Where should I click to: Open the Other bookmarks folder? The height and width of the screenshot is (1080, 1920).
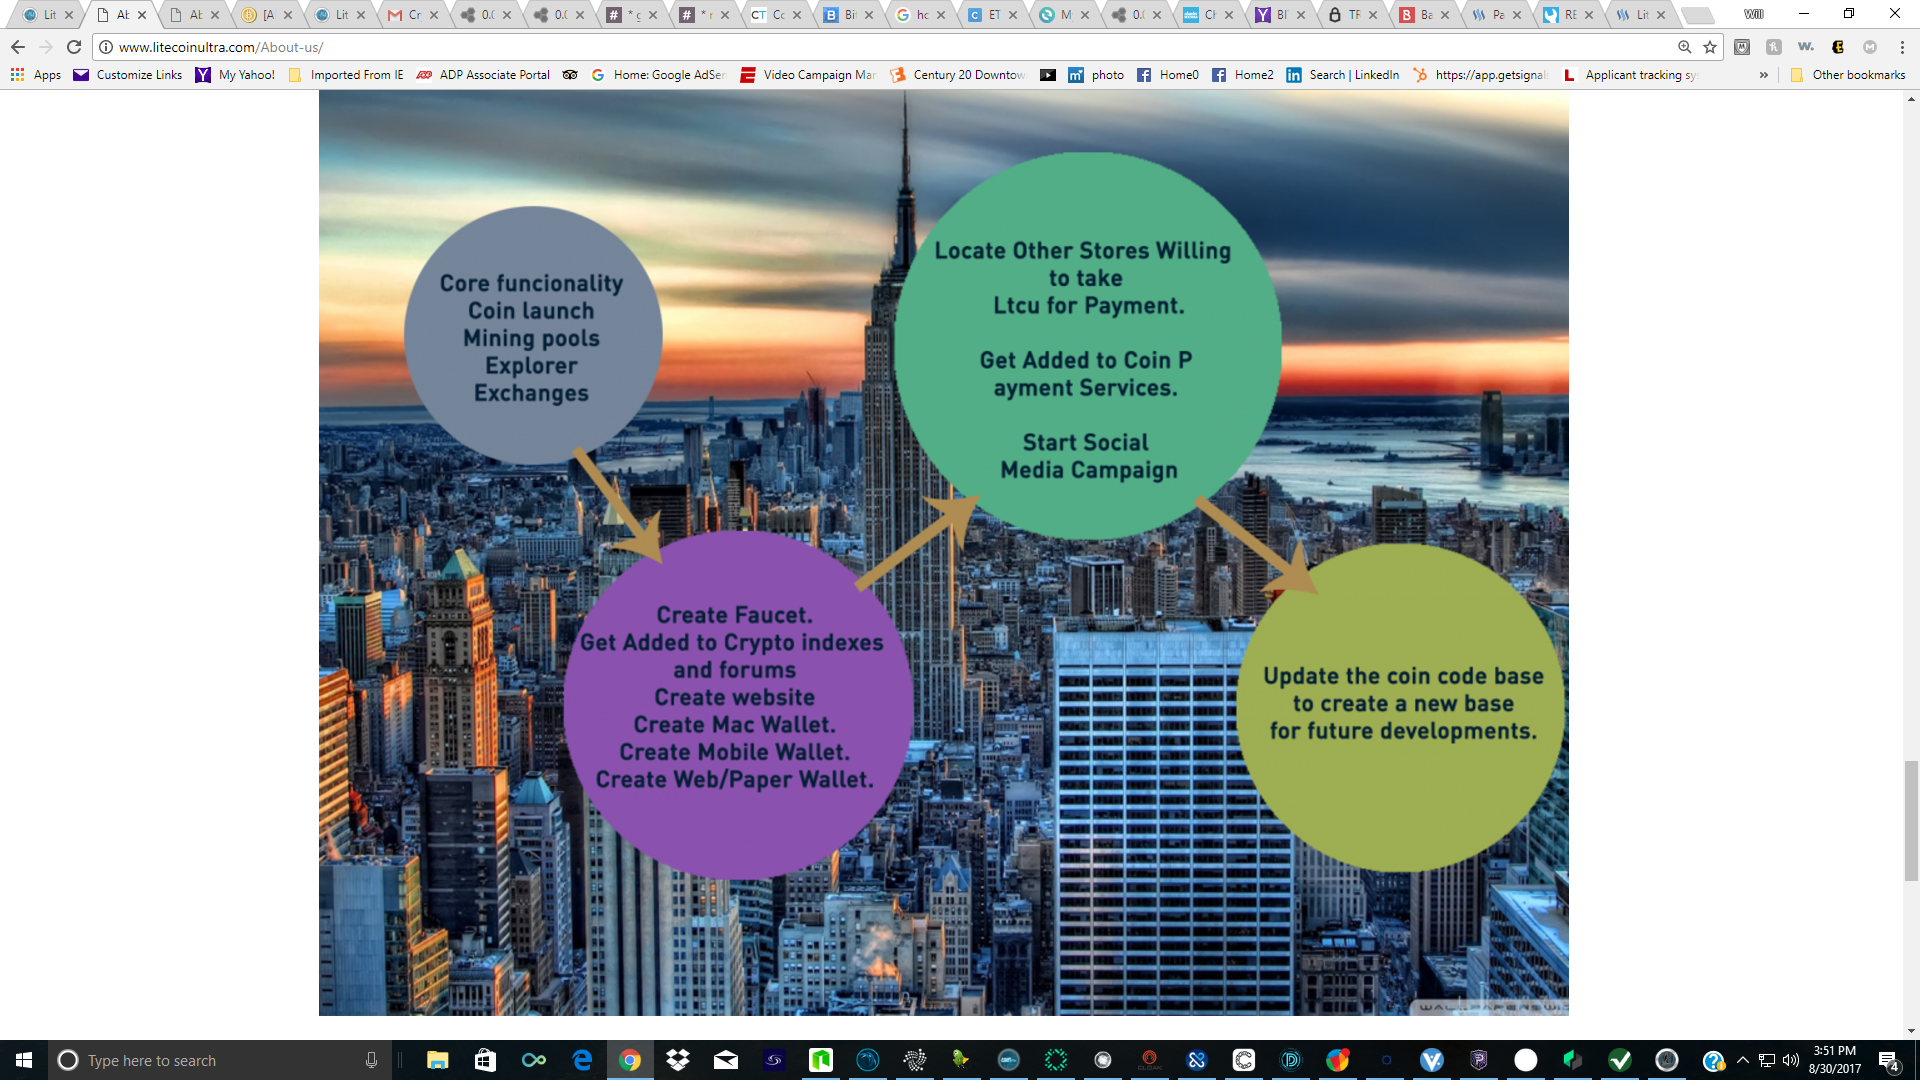1848,75
